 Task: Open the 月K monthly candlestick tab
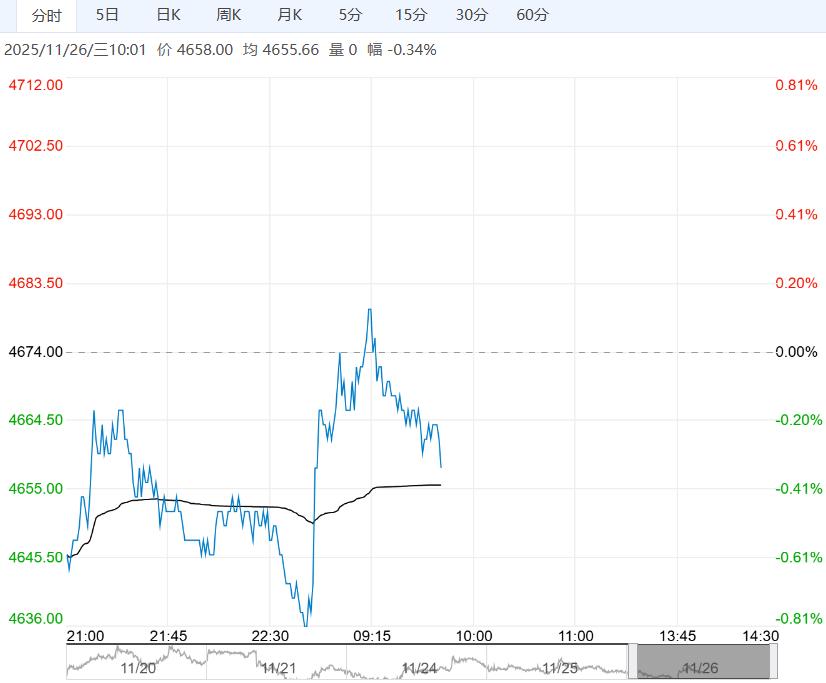point(290,15)
